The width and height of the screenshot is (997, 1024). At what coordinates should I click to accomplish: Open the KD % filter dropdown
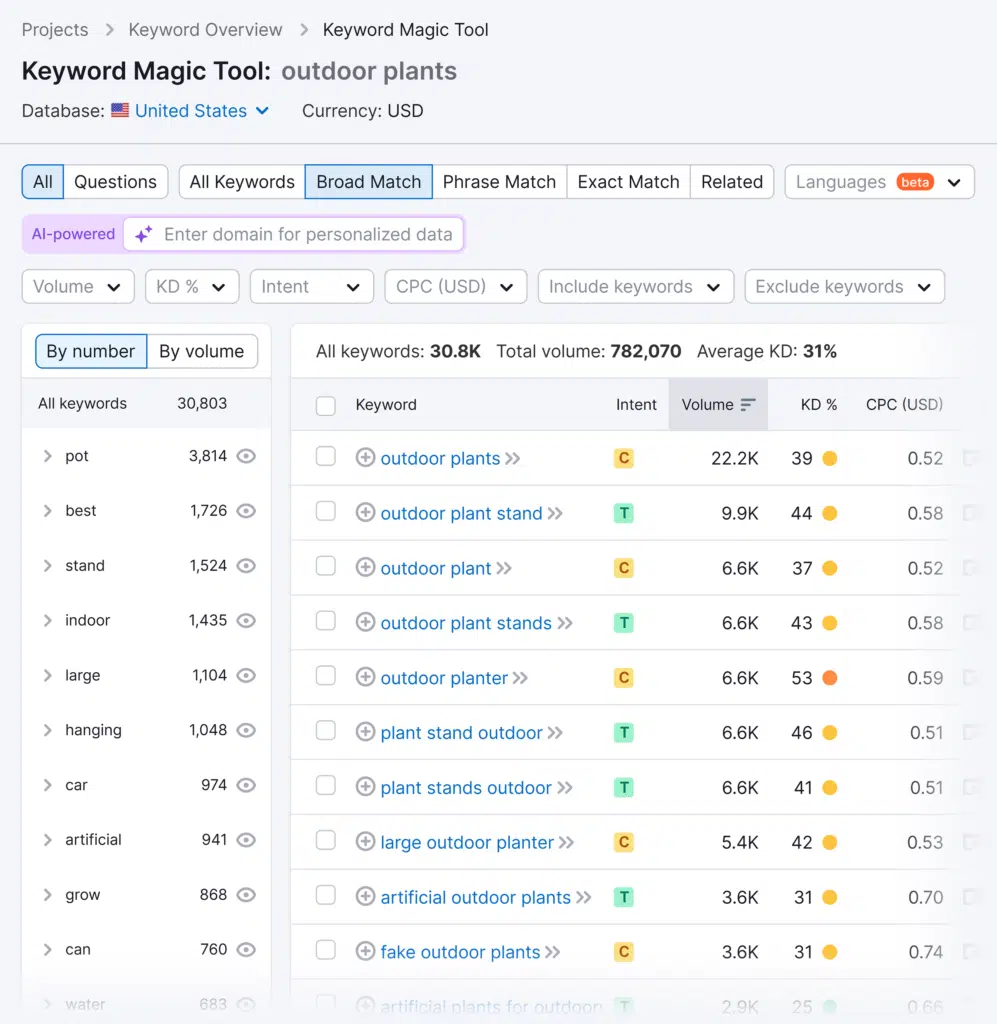tap(191, 287)
